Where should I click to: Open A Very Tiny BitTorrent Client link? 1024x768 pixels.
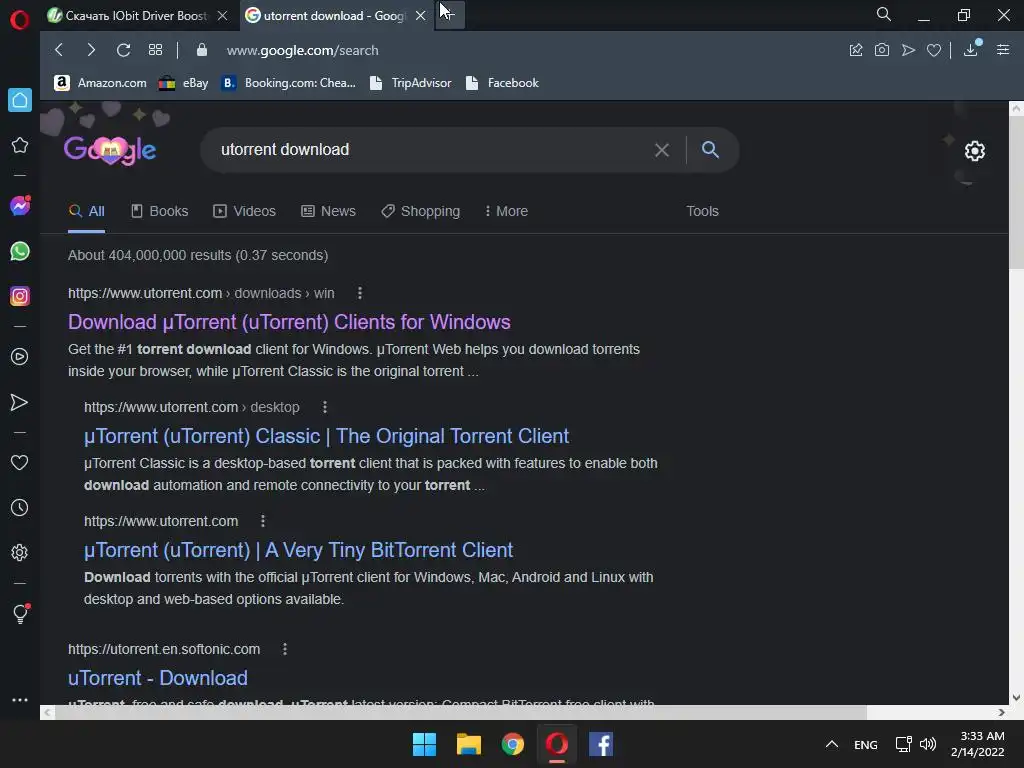298,550
